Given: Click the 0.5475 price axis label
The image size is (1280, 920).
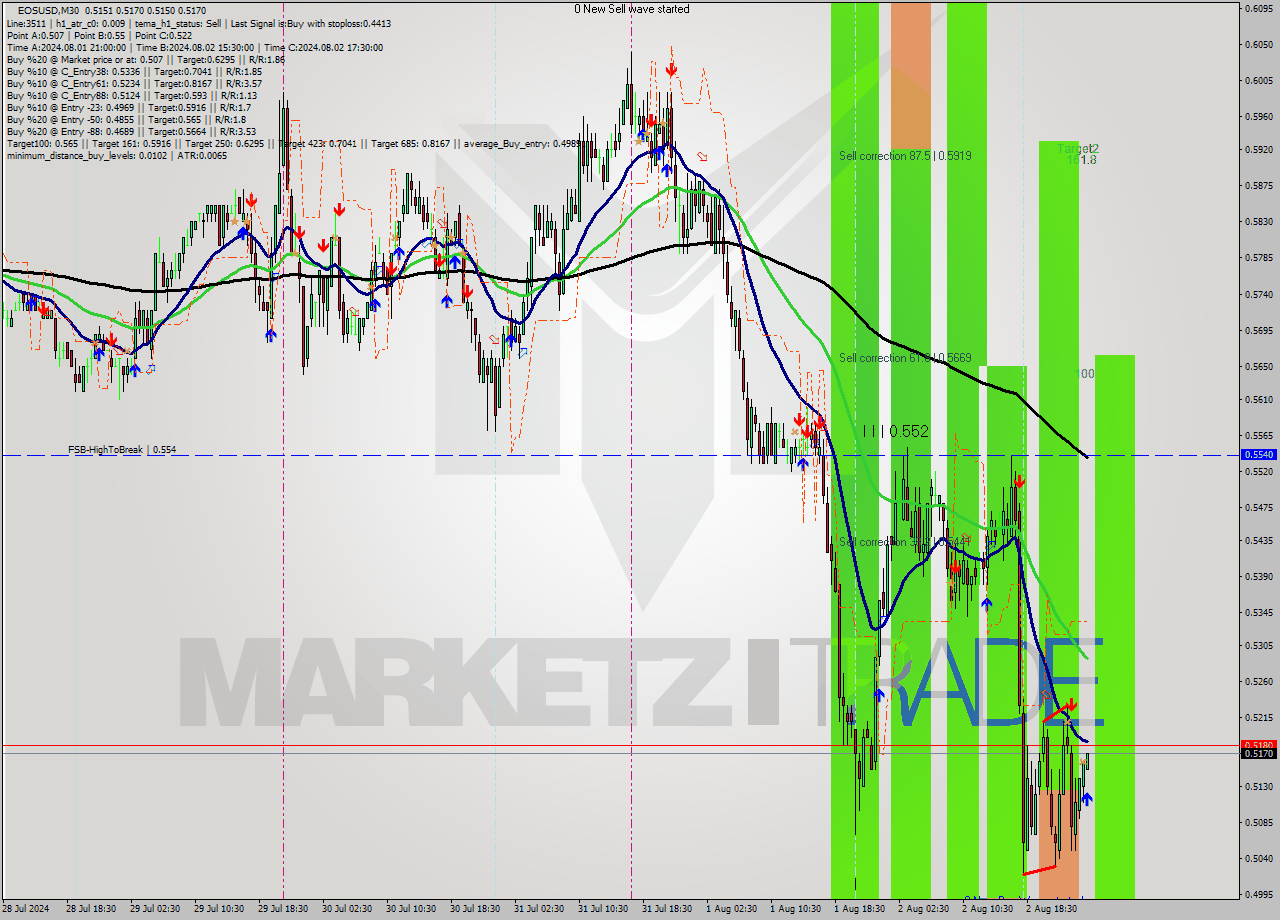Looking at the screenshot, I should (x=1258, y=508).
